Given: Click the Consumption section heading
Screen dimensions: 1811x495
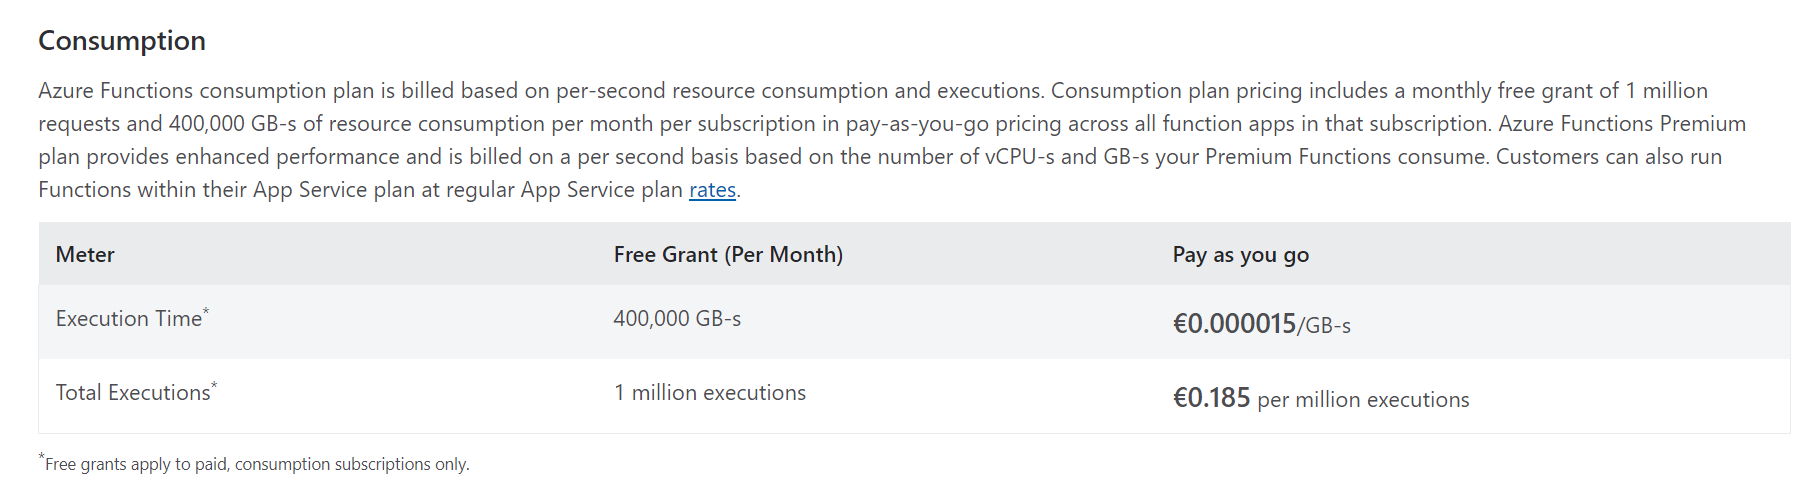Looking at the screenshot, I should click(122, 41).
